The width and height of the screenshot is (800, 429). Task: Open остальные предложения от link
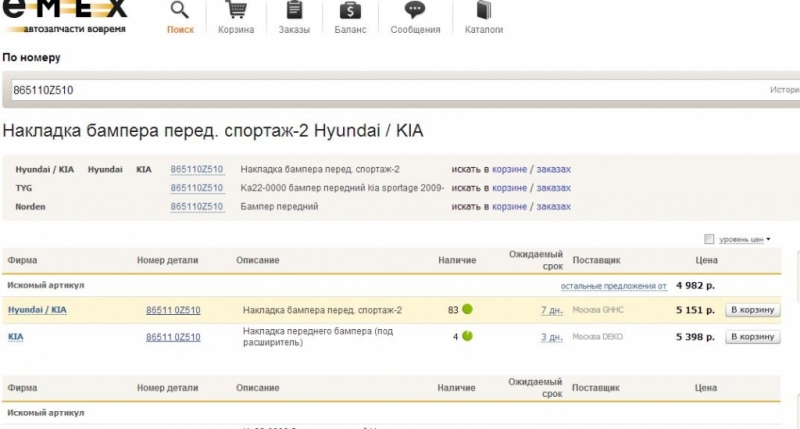(x=613, y=286)
